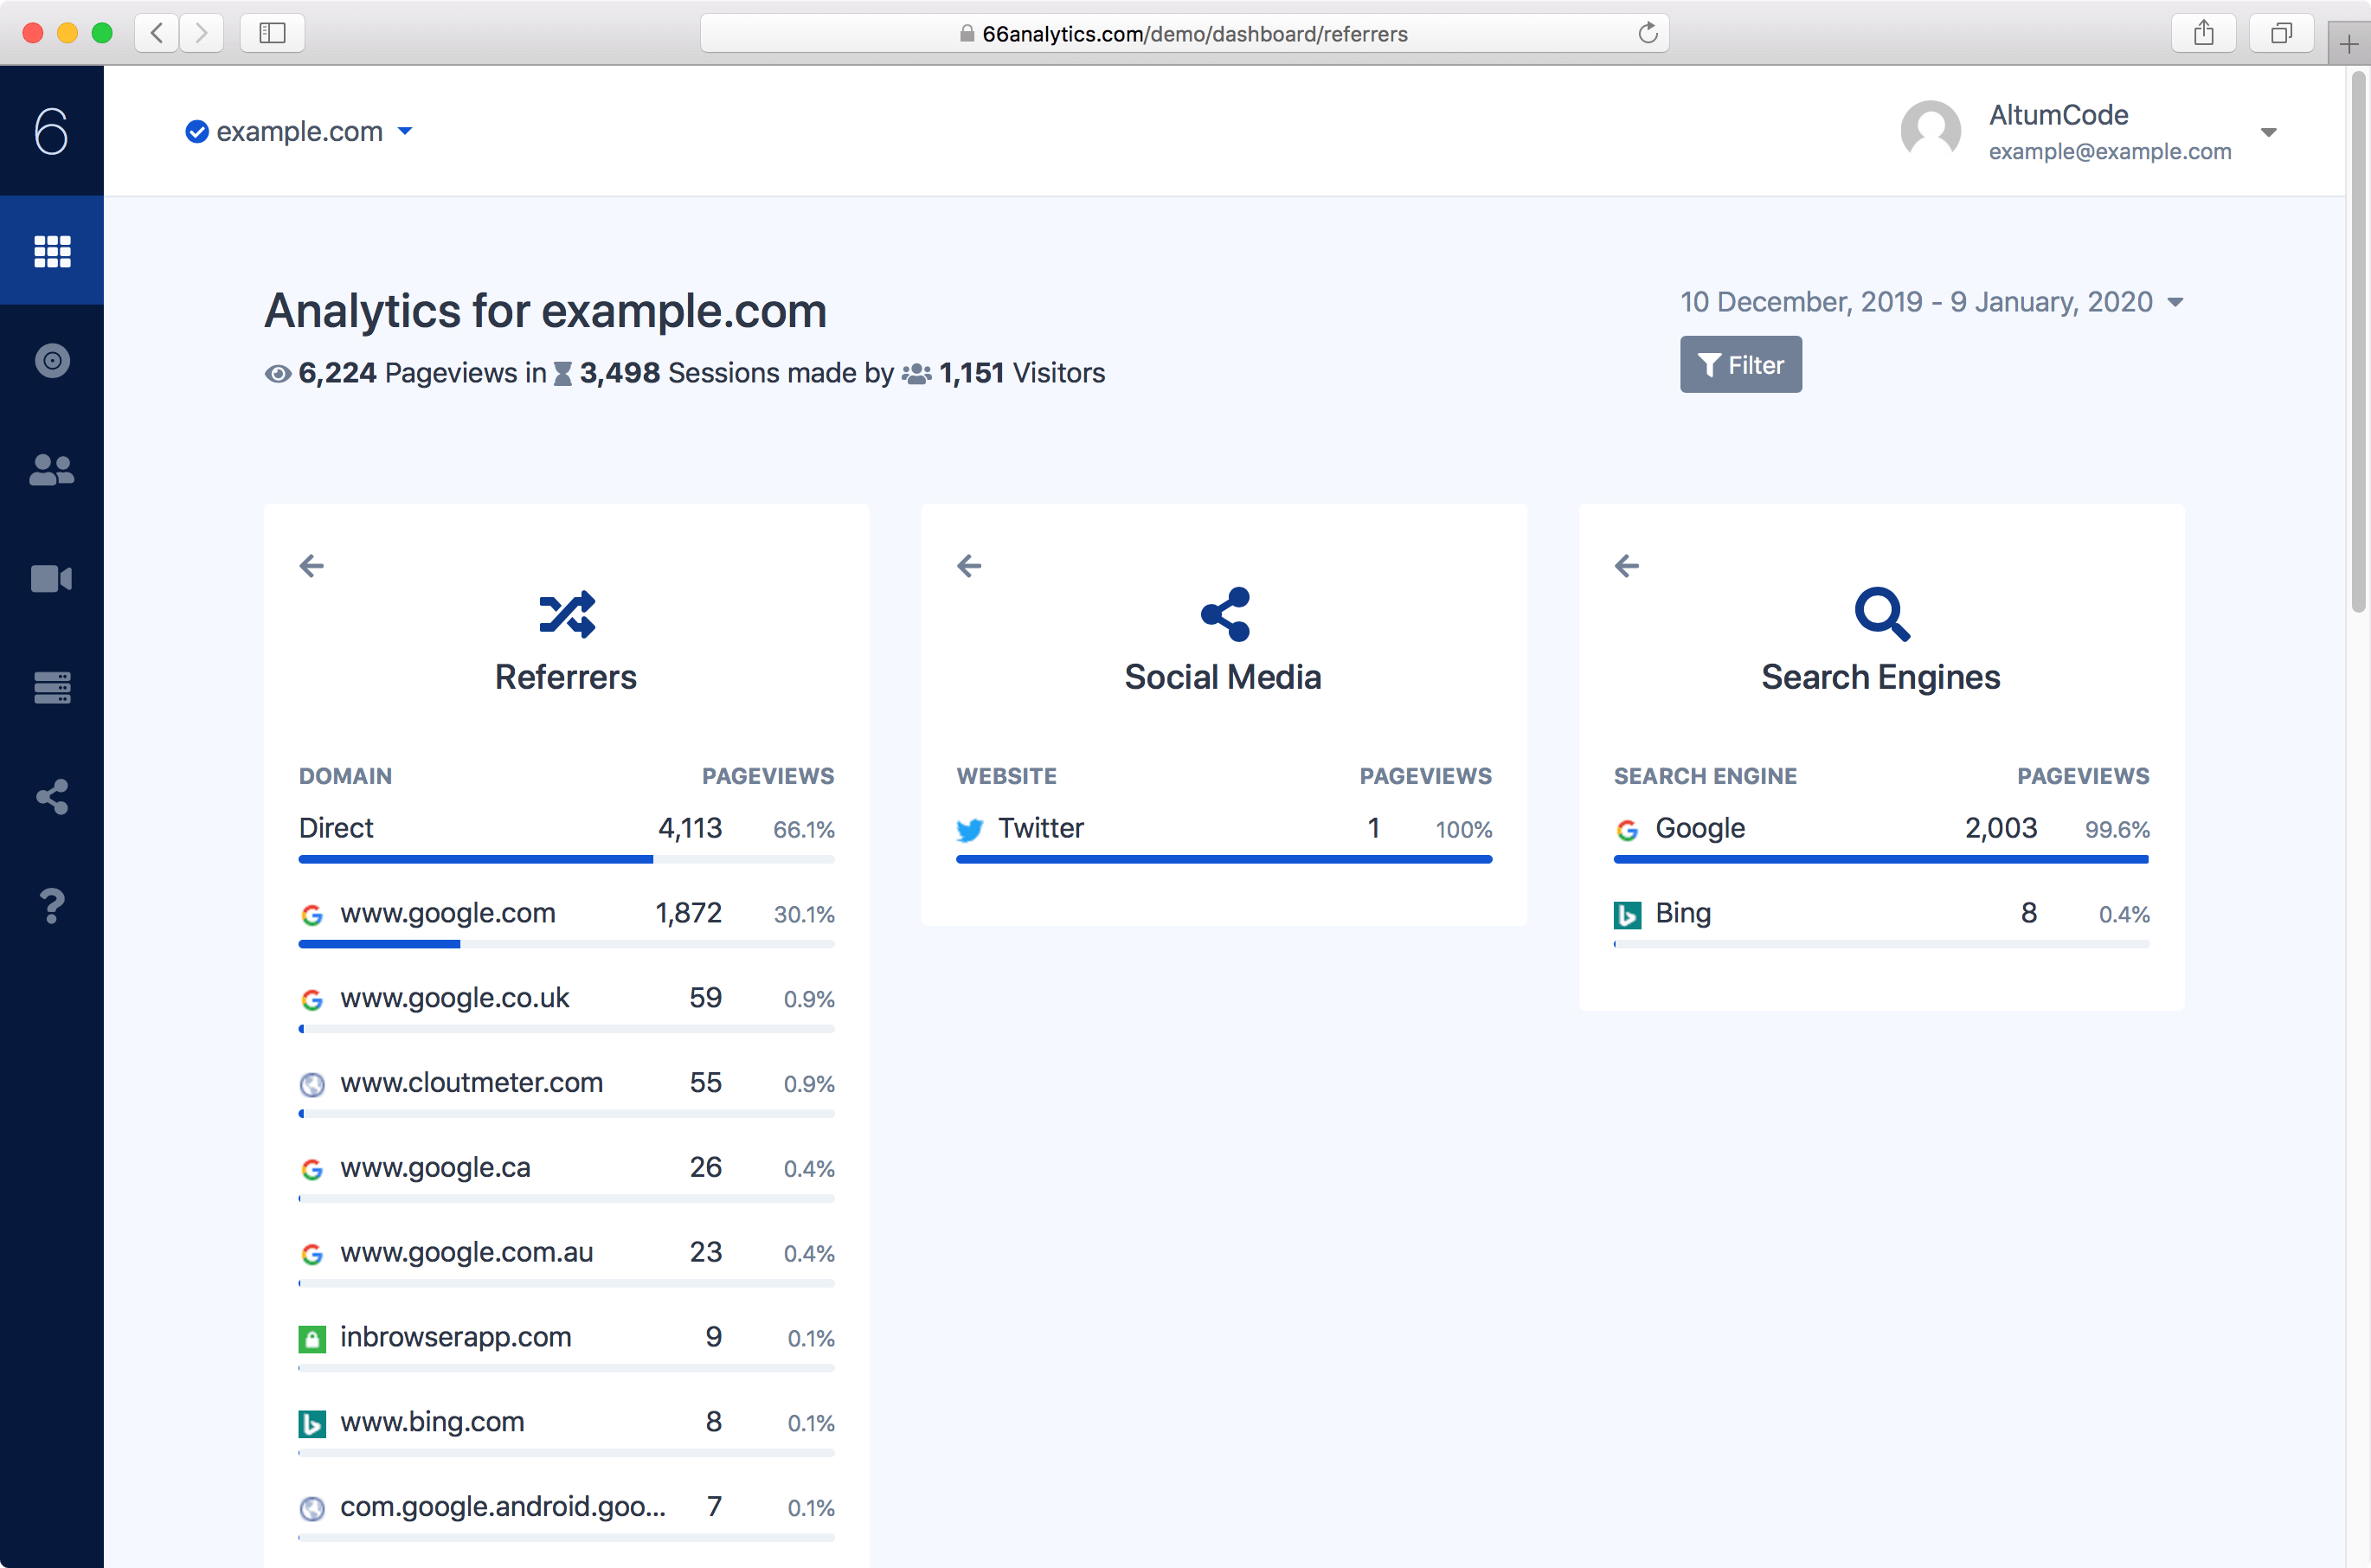2371x1568 pixels.
Task: Select the Twitter social media entry
Action: 1040,828
